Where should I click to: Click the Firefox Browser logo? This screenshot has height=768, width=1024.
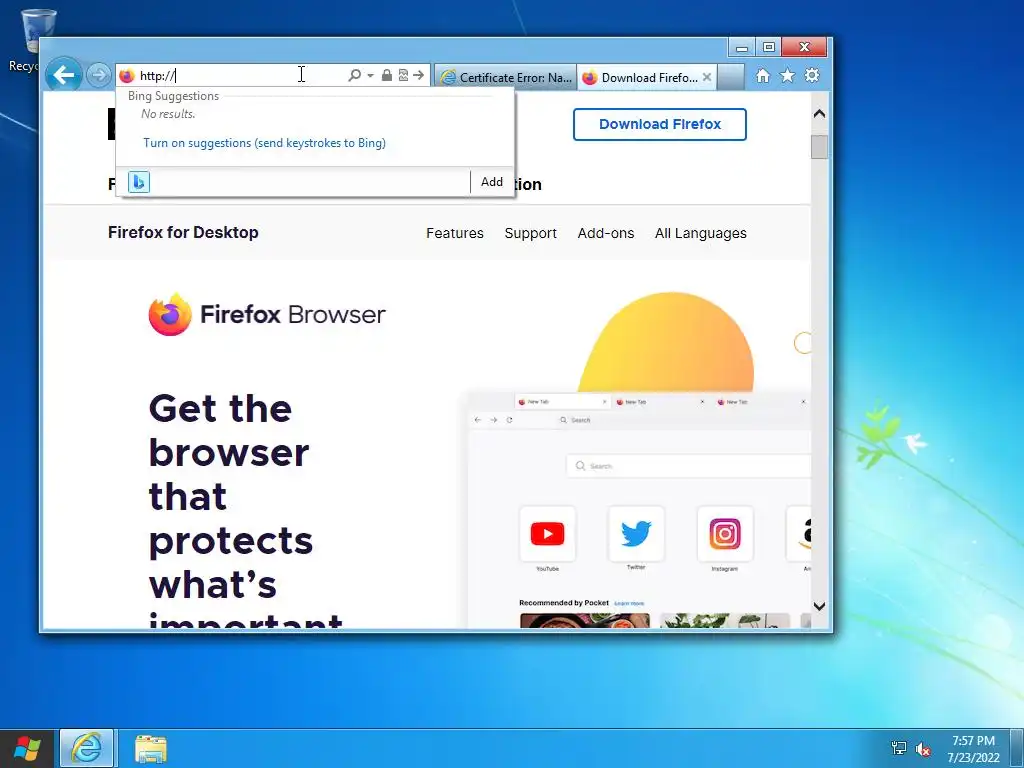266,314
